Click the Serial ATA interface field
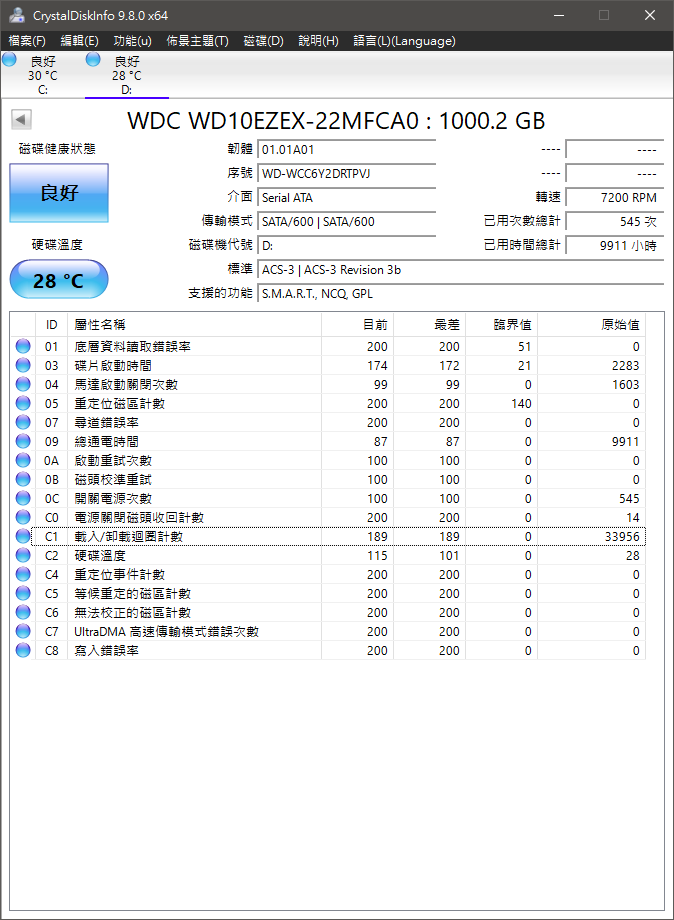The width and height of the screenshot is (674, 920). [347, 198]
